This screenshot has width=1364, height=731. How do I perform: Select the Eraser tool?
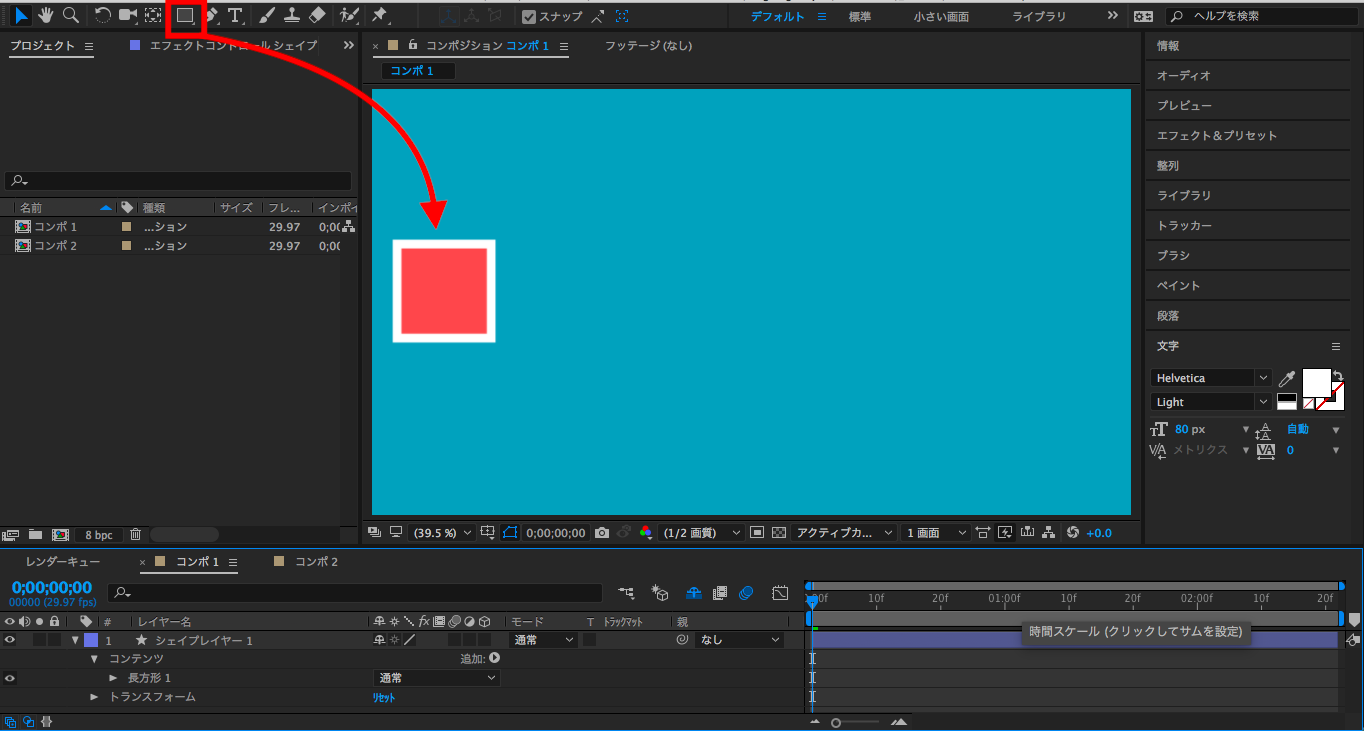point(317,15)
